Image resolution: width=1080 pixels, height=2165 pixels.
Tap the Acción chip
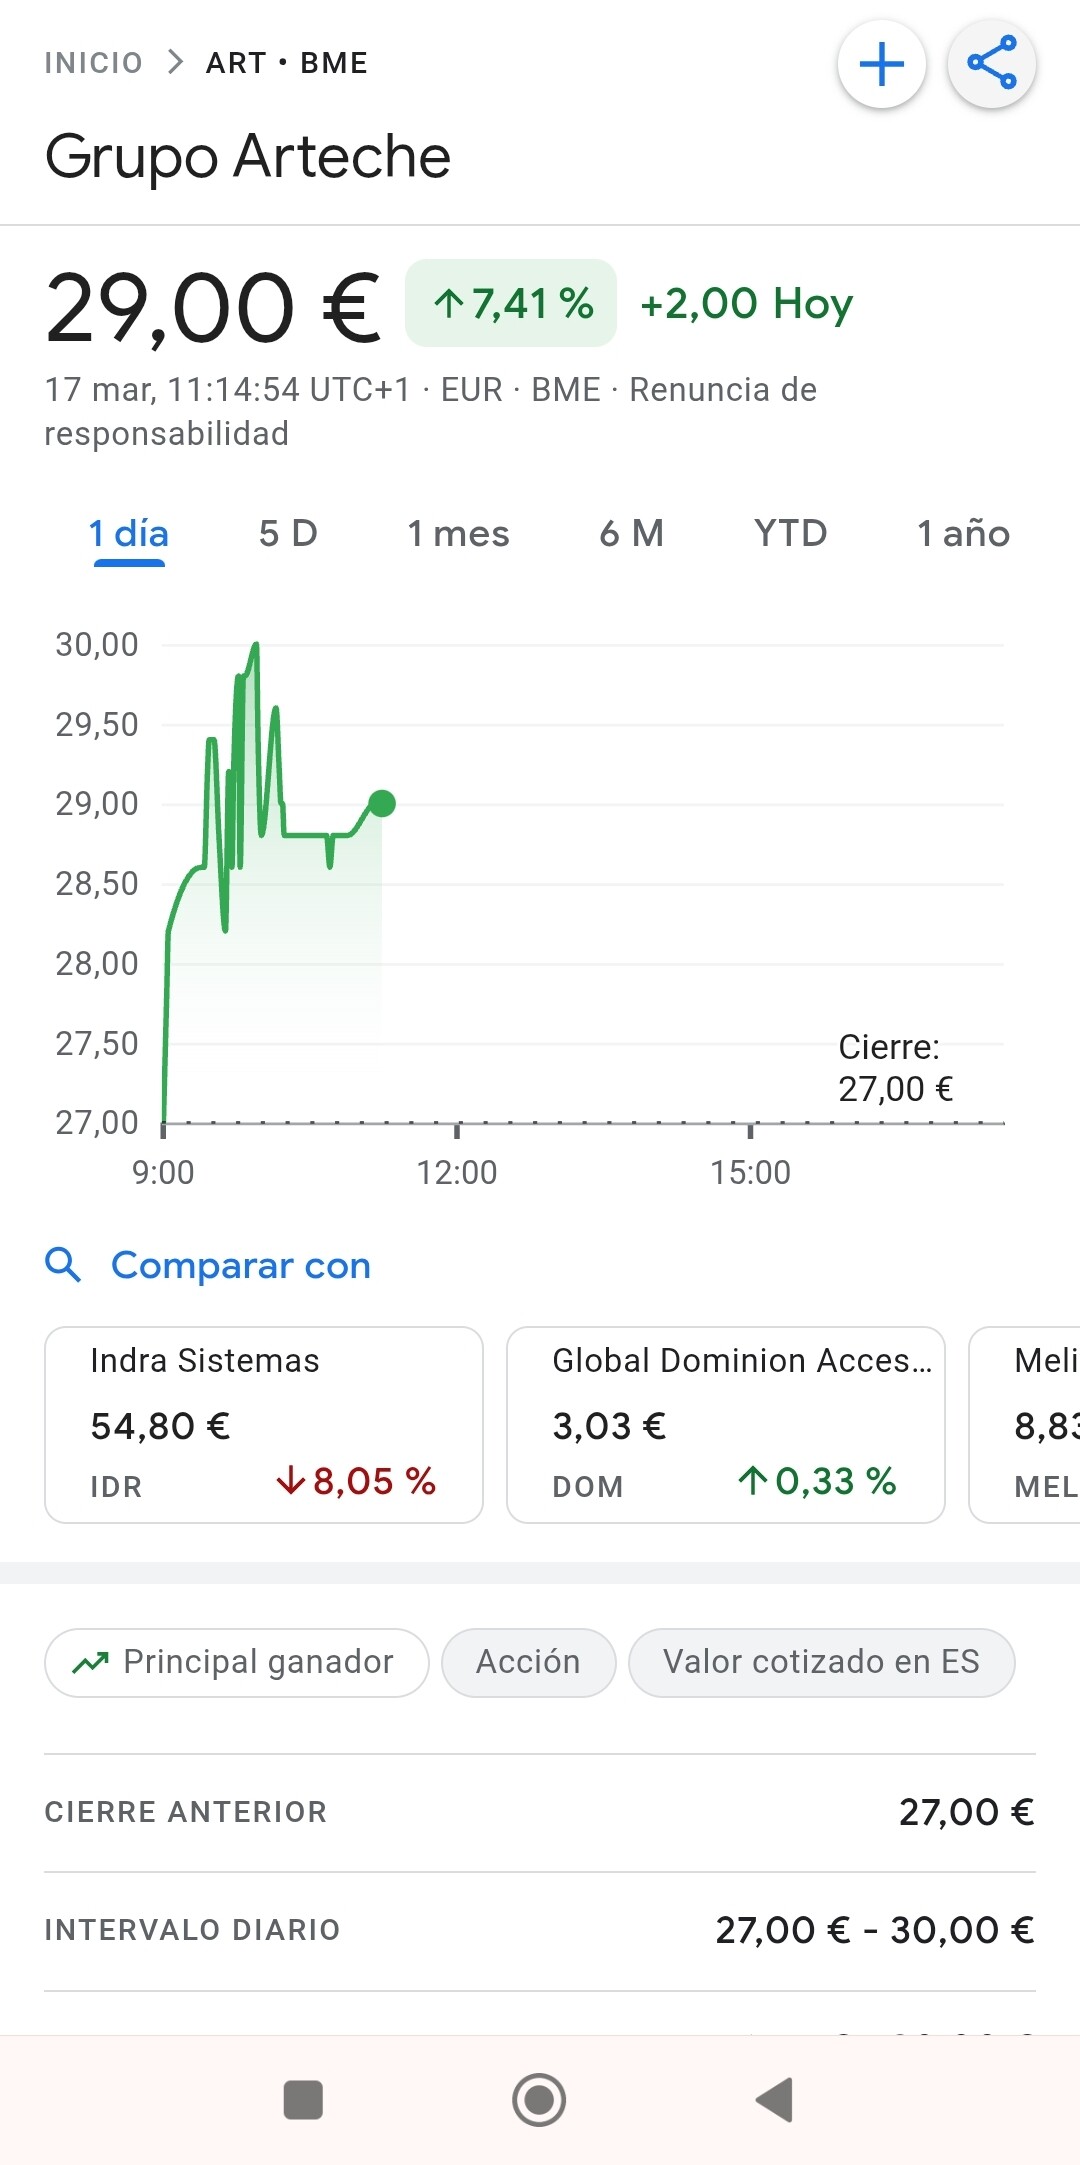tap(528, 1662)
